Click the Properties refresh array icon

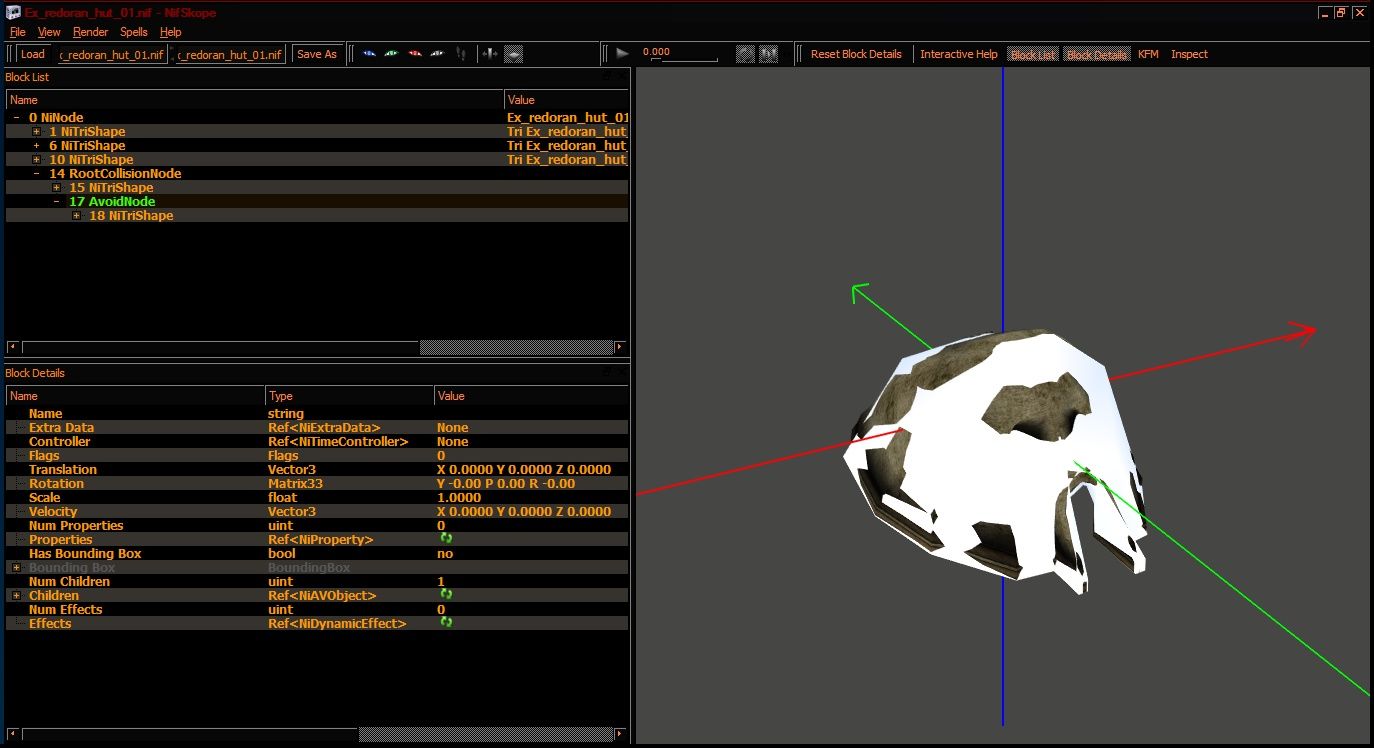coord(446,539)
